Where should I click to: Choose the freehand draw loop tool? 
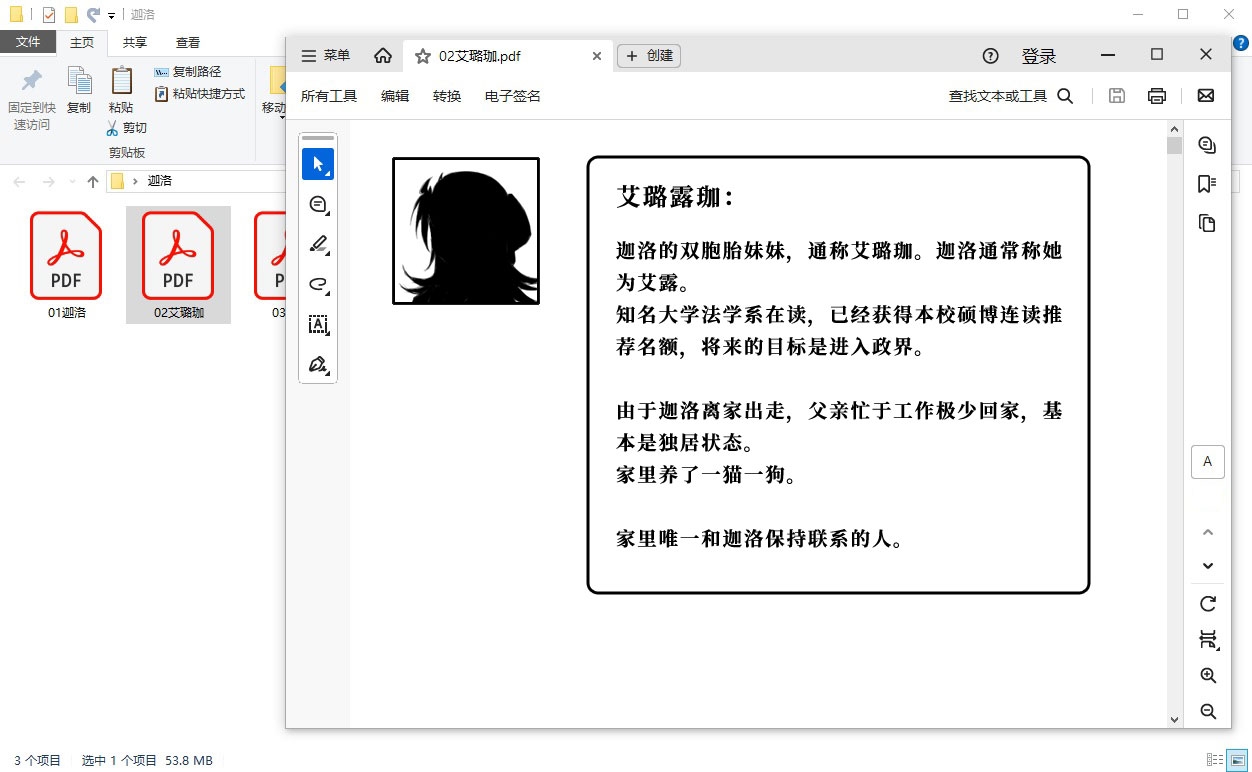318,285
